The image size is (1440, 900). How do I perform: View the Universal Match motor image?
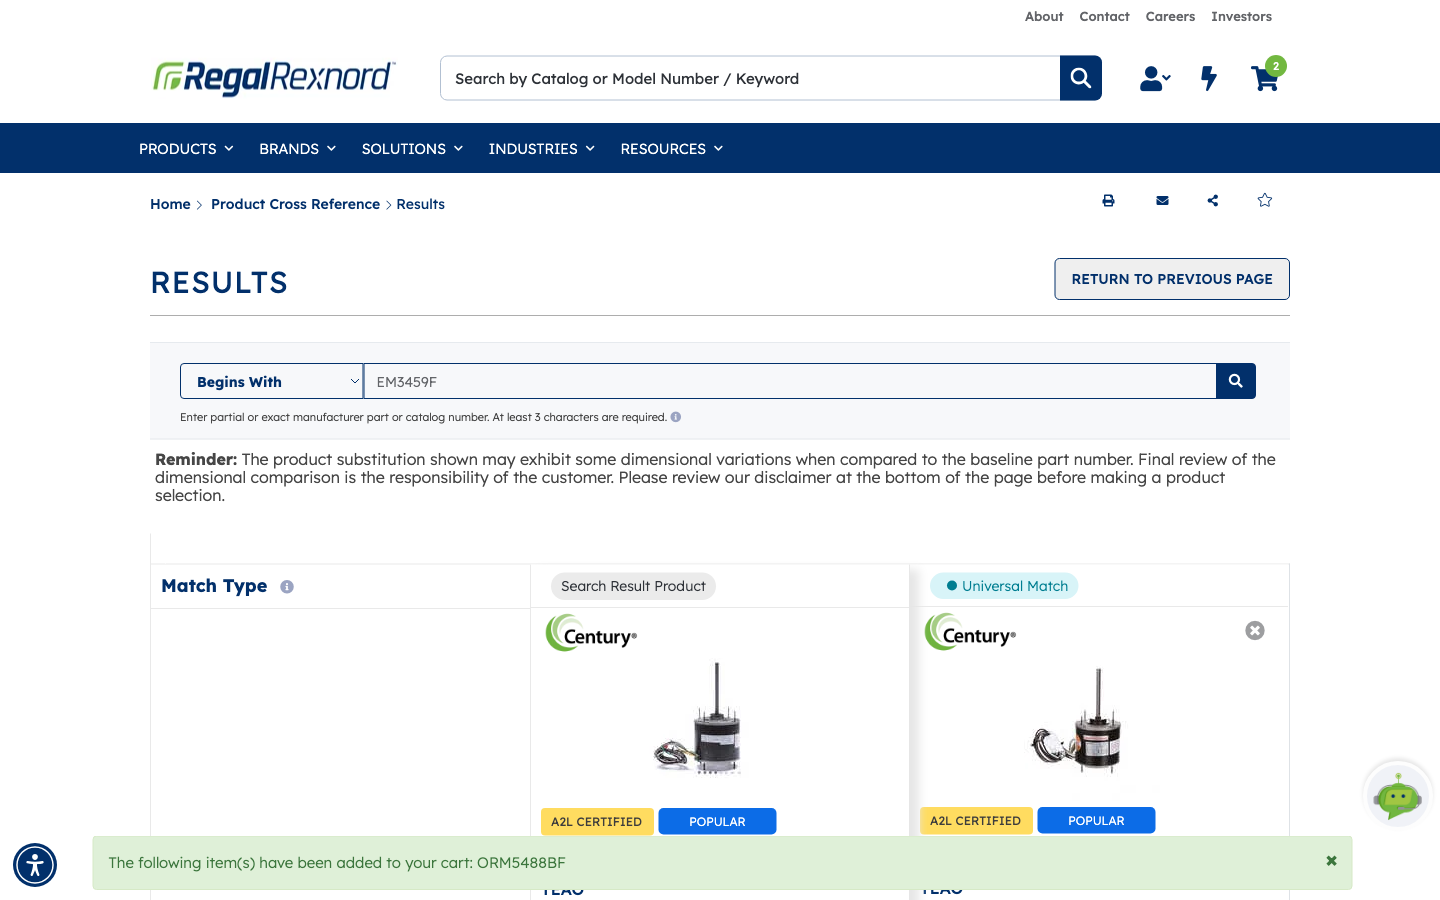pos(1078,720)
